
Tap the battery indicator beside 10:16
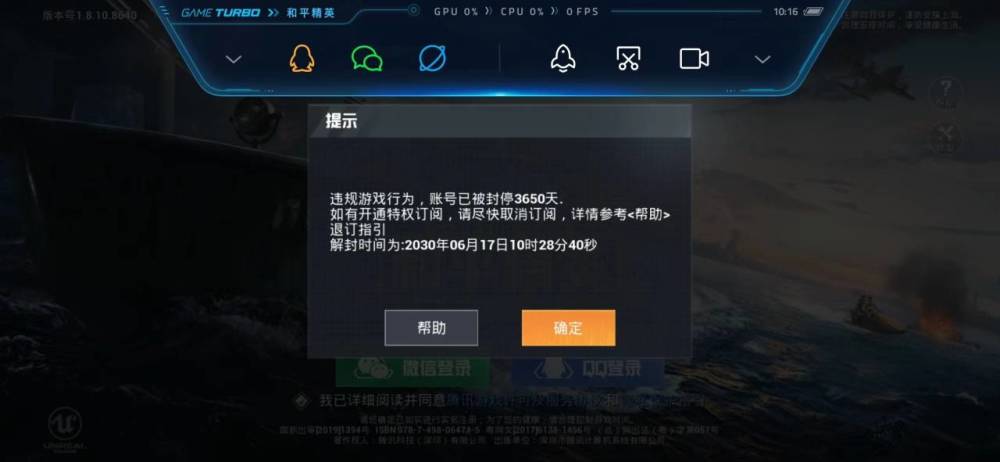(813, 11)
